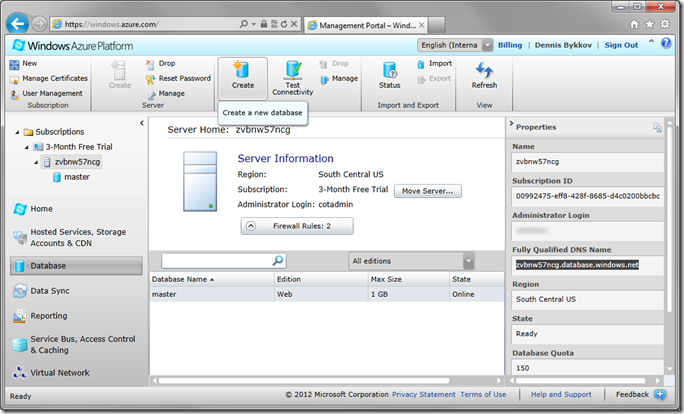Click Drop in the Server group

coord(161,64)
